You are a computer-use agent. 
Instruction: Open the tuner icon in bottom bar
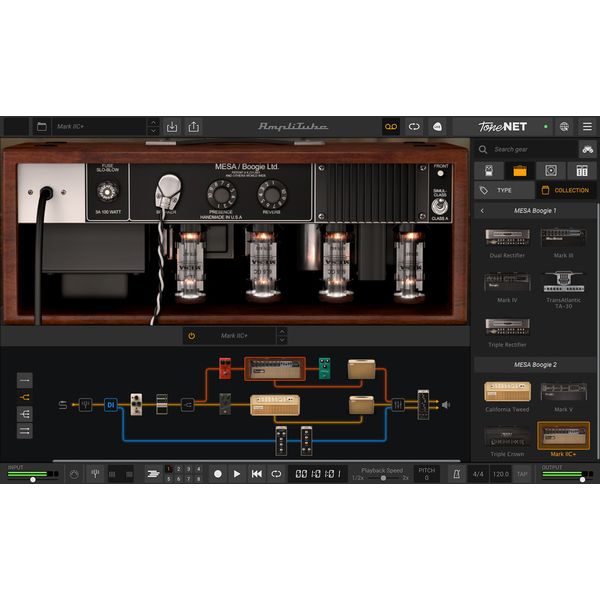click(95, 474)
